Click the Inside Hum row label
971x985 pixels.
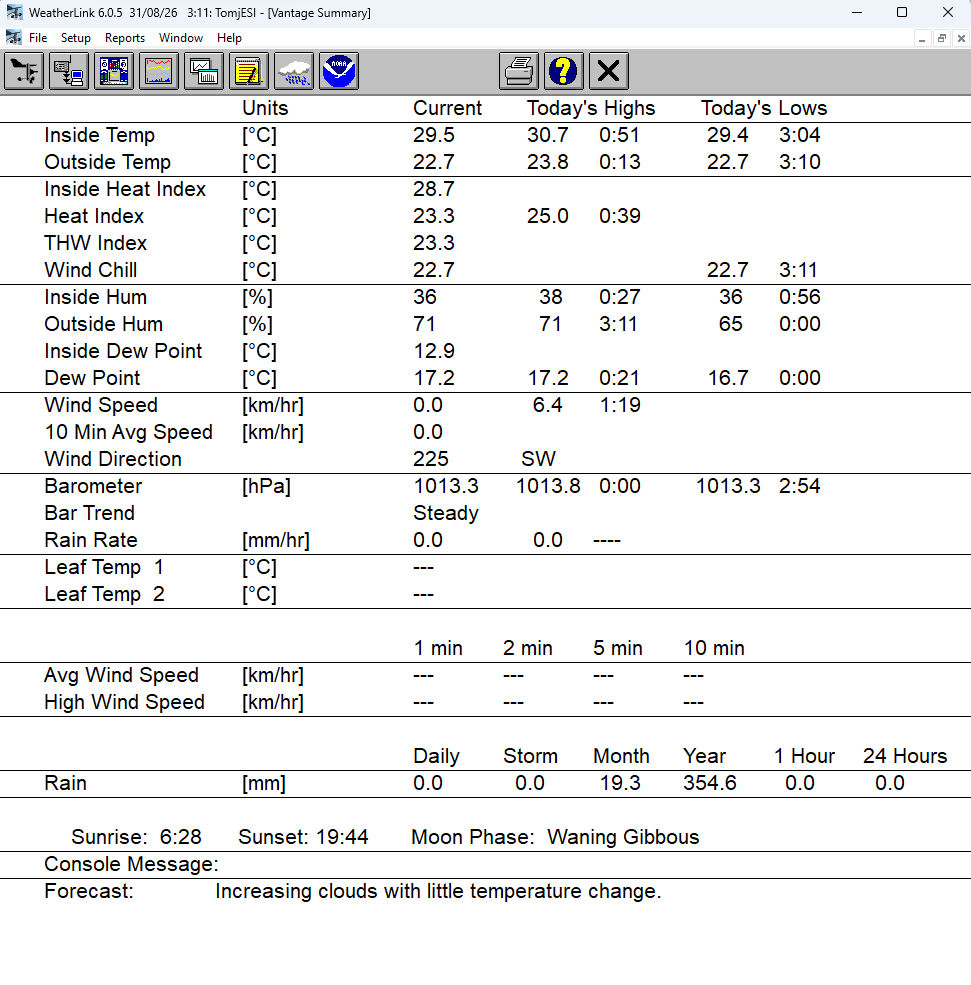[95, 297]
